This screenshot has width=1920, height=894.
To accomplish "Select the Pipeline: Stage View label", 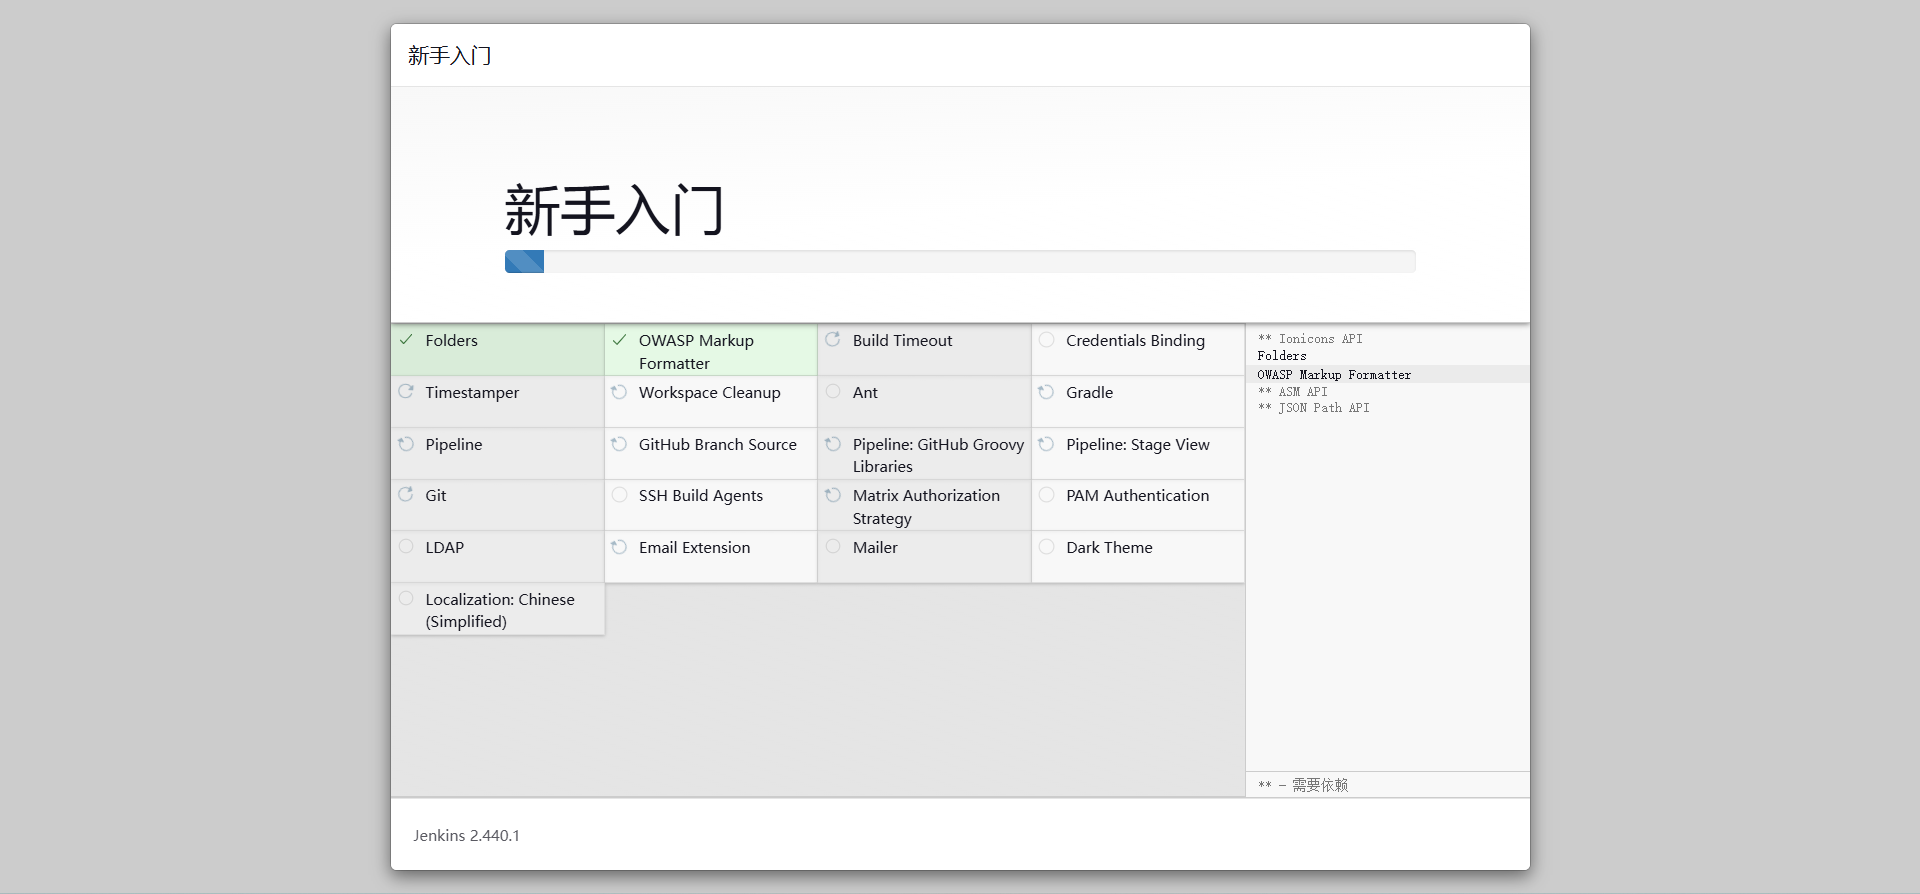I will pyautogui.click(x=1138, y=445).
